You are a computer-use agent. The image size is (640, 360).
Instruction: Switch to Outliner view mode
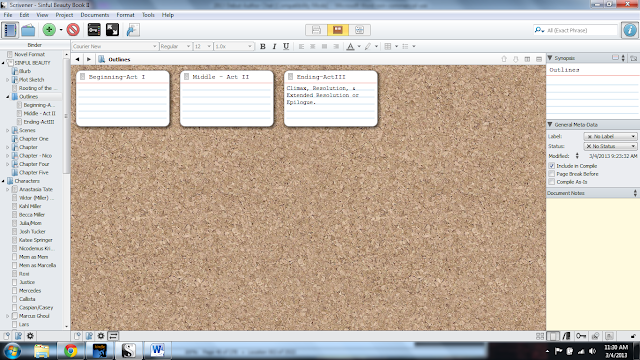tap(359, 30)
